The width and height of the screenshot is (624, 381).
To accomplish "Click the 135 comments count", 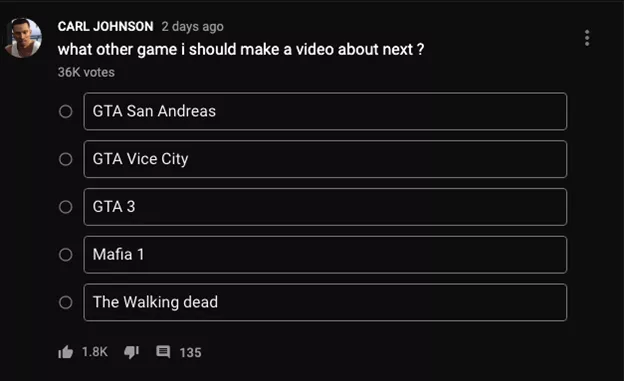I will (190, 352).
